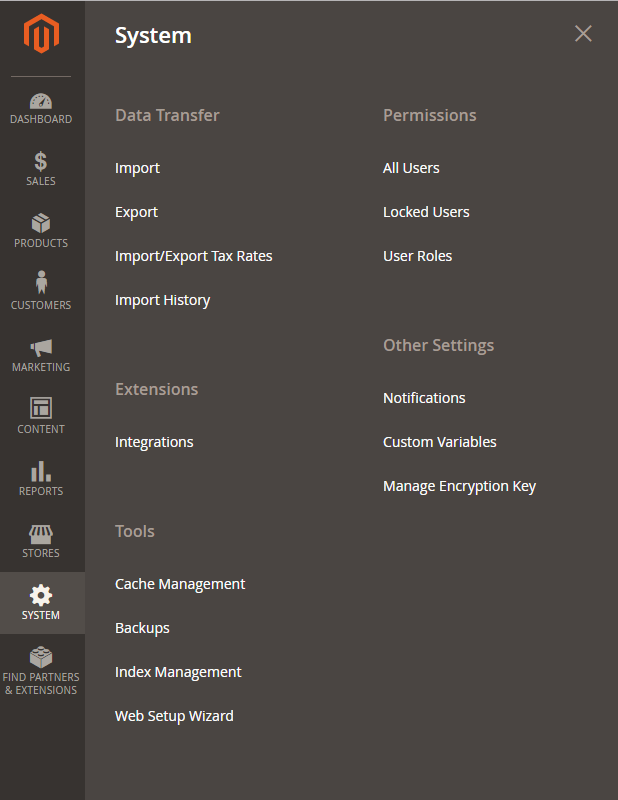The image size is (618, 800).
Task: Select Index Management link
Action: (x=178, y=672)
